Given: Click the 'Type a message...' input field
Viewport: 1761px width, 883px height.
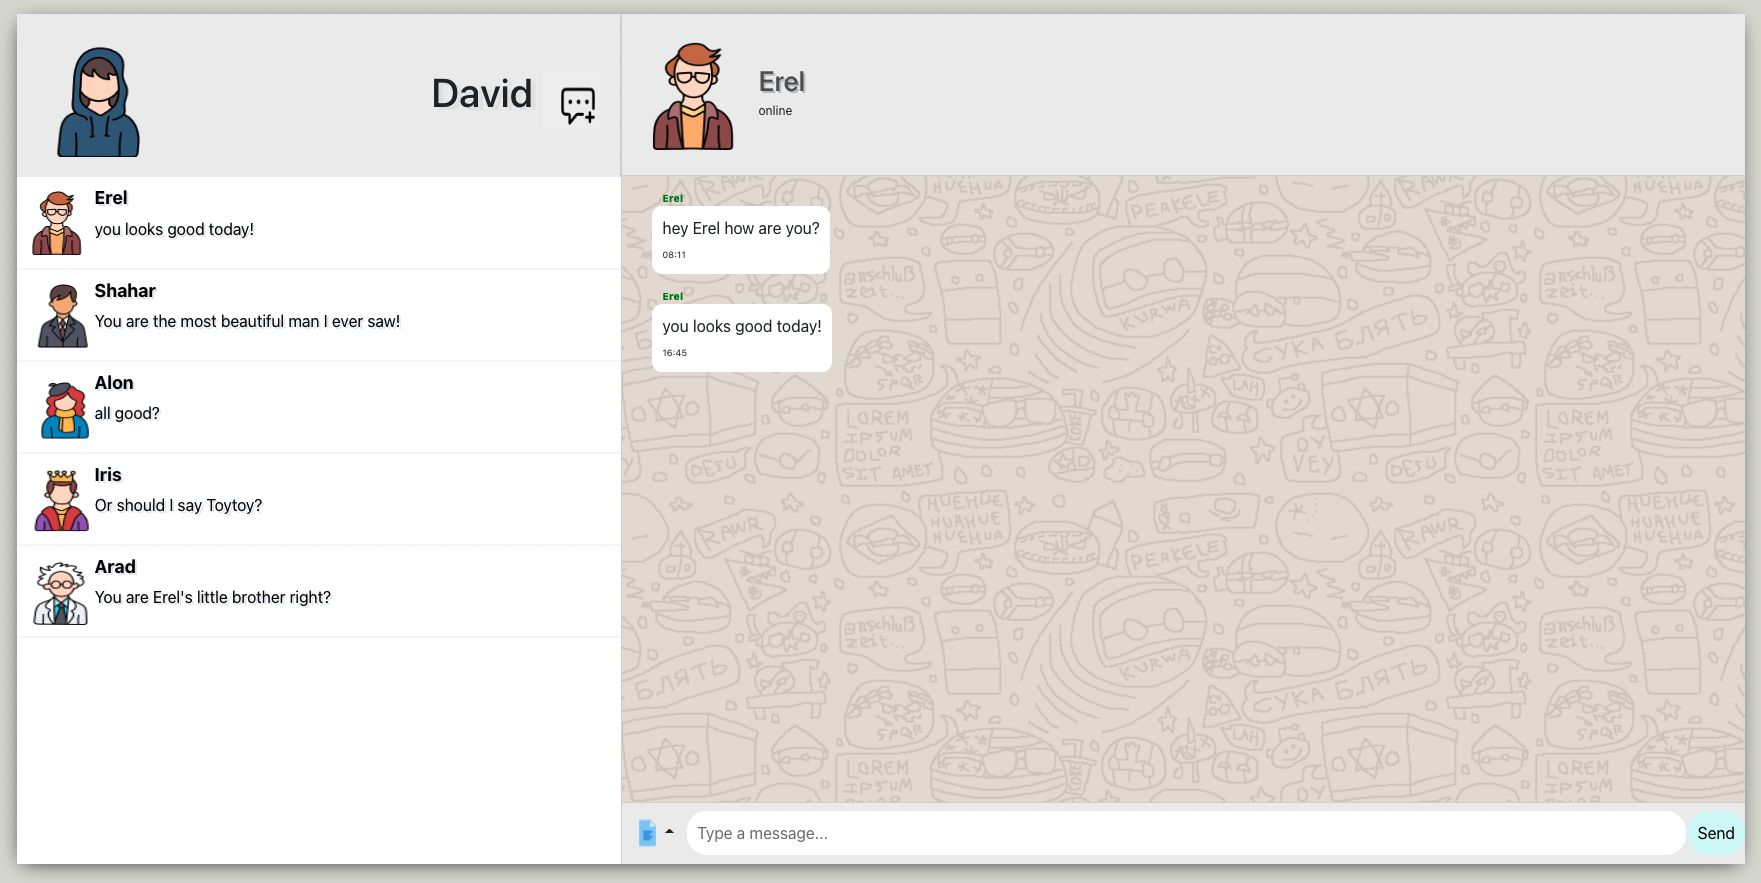Looking at the screenshot, I should [1100, 832].
